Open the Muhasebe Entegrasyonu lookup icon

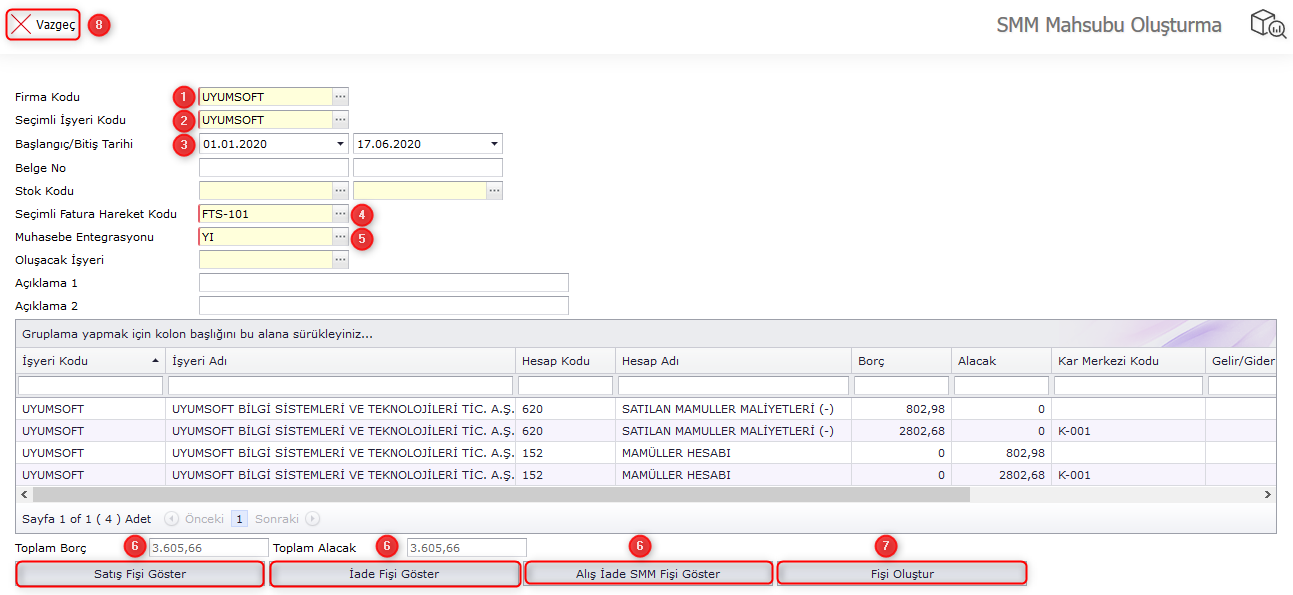pos(341,238)
